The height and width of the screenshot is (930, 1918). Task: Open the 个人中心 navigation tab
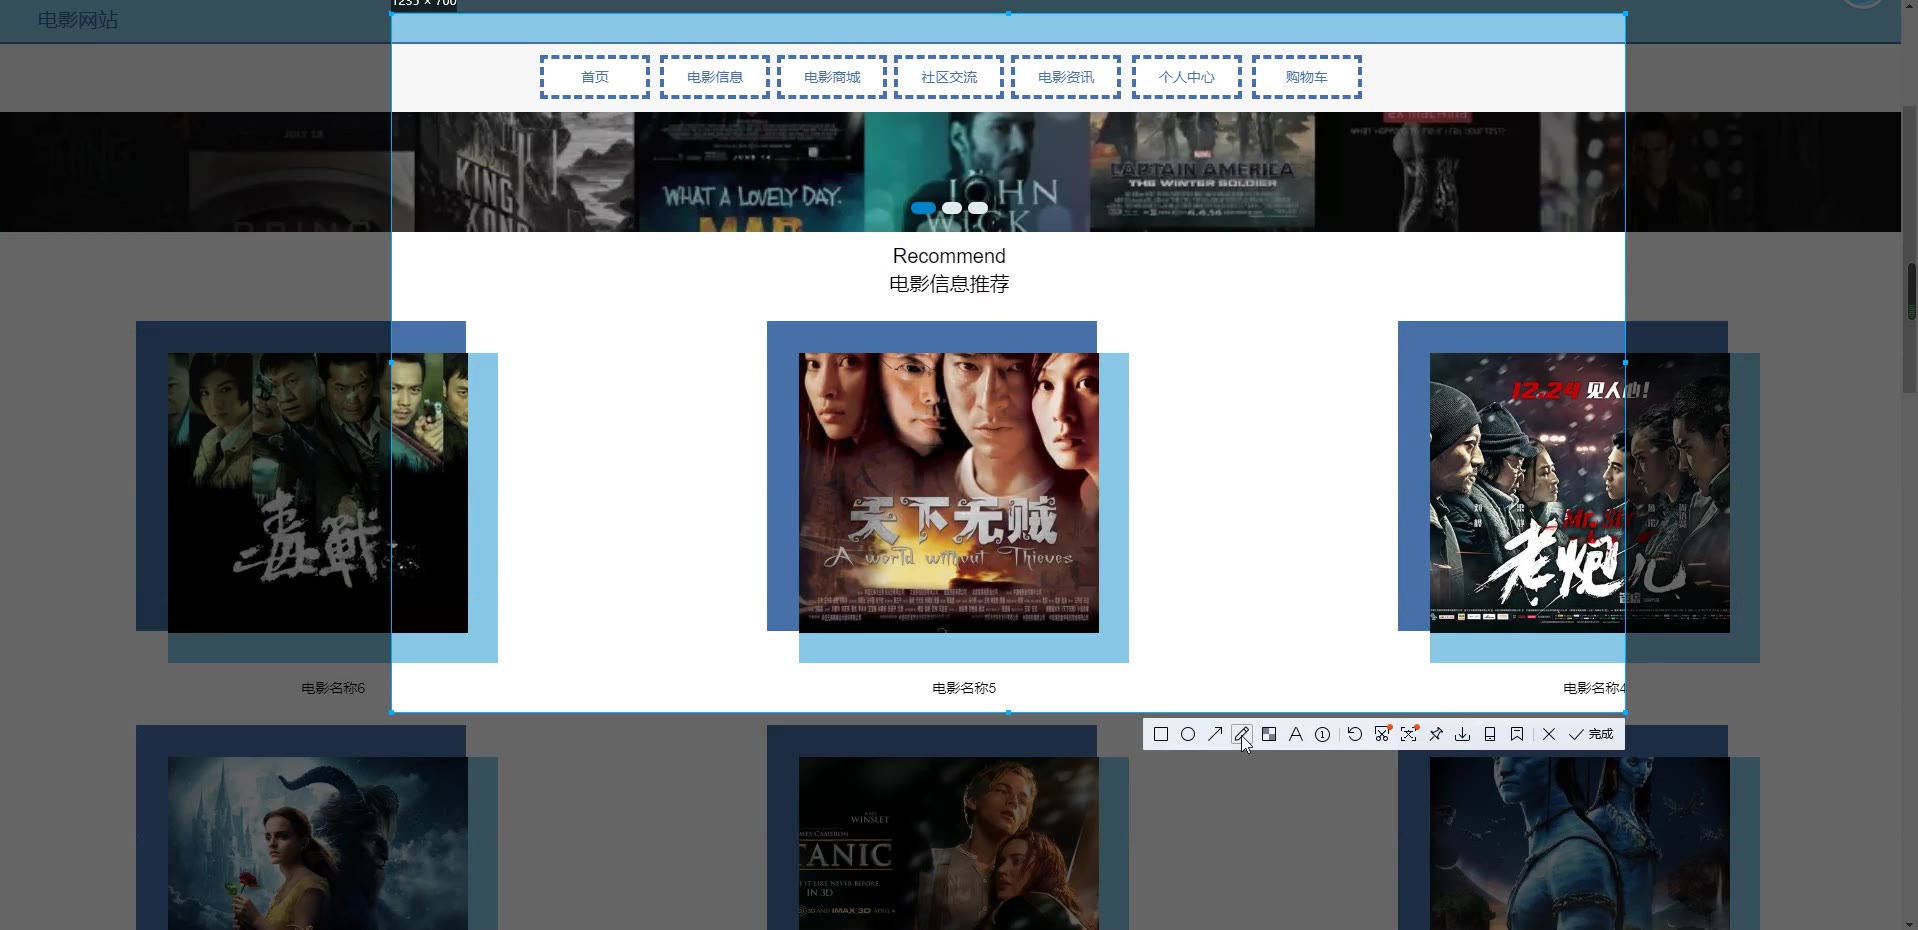pyautogui.click(x=1187, y=77)
